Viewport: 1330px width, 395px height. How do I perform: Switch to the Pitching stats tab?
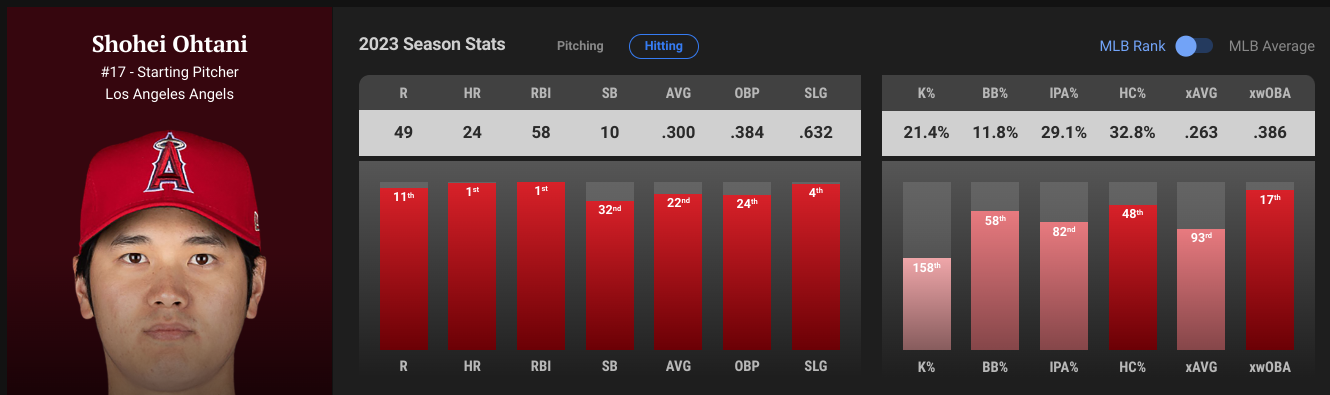tap(581, 46)
